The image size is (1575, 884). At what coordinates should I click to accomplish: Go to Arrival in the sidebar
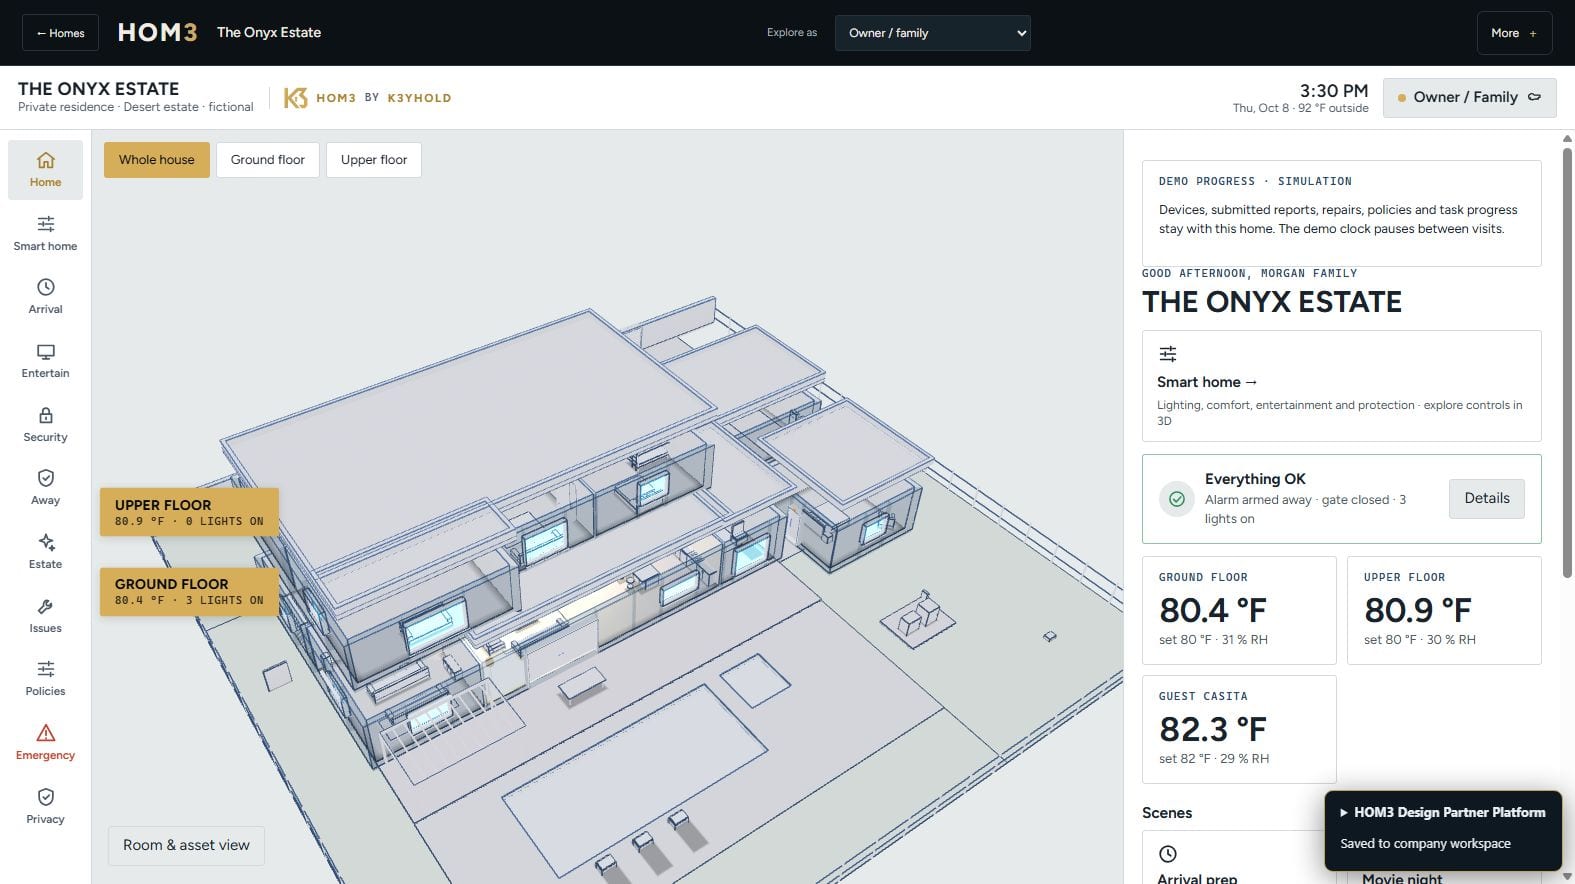45,296
